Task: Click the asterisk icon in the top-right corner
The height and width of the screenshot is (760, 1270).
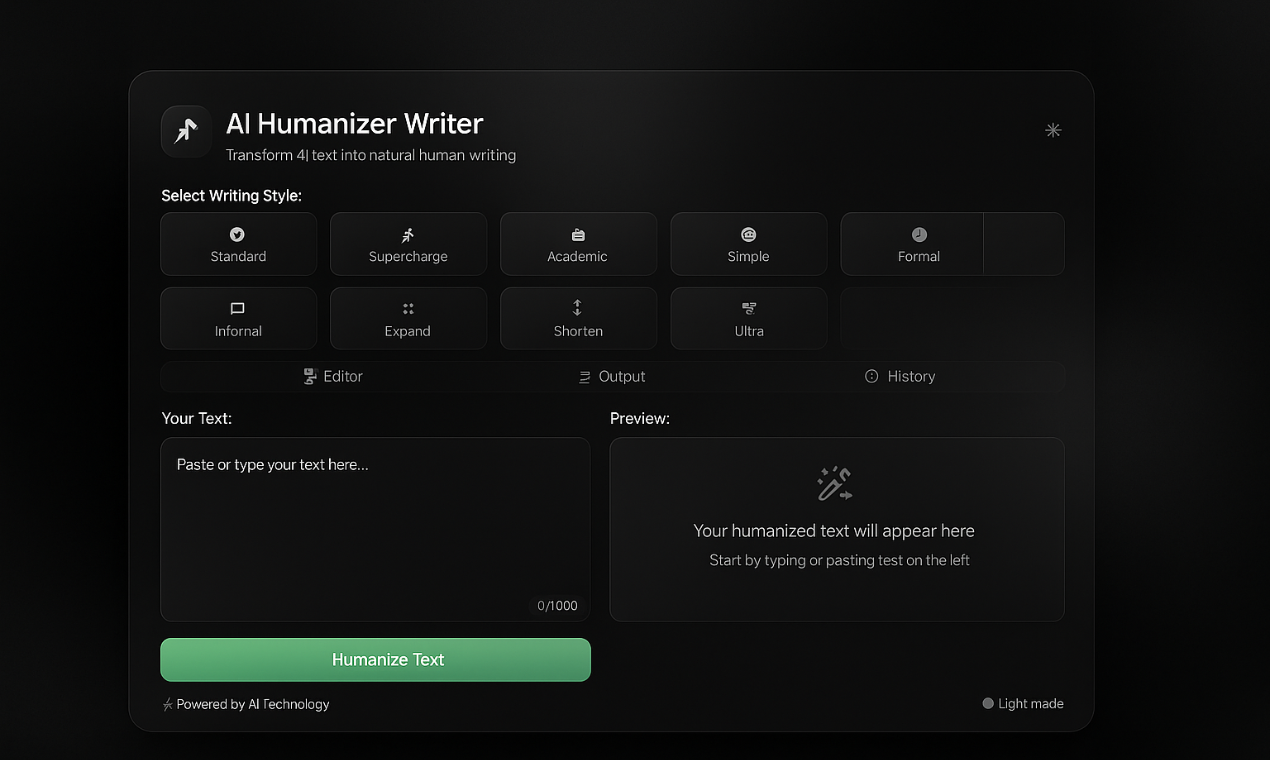Action: tap(1053, 130)
